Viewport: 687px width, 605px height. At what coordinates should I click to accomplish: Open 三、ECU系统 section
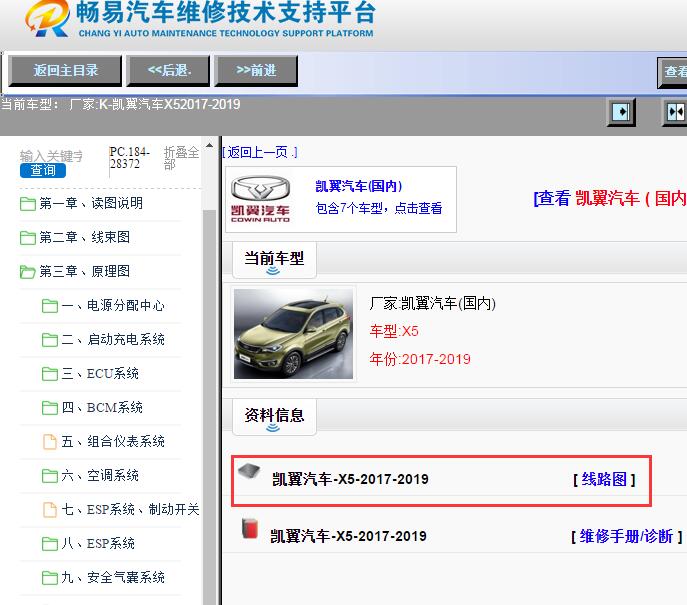click(x=100, y=373)
